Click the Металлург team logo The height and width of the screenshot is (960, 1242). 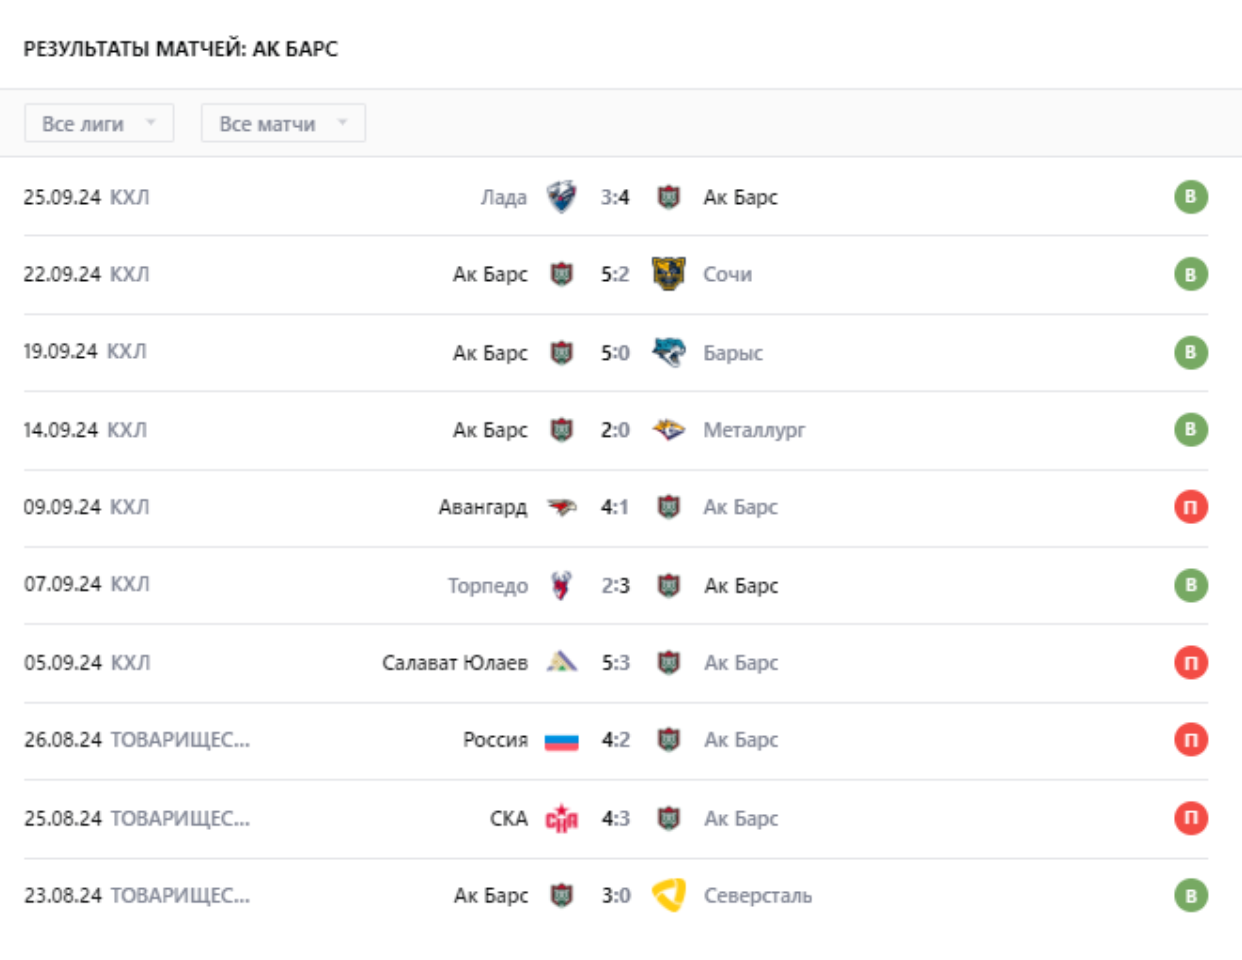pyautogui.click(x=668, y=430)
